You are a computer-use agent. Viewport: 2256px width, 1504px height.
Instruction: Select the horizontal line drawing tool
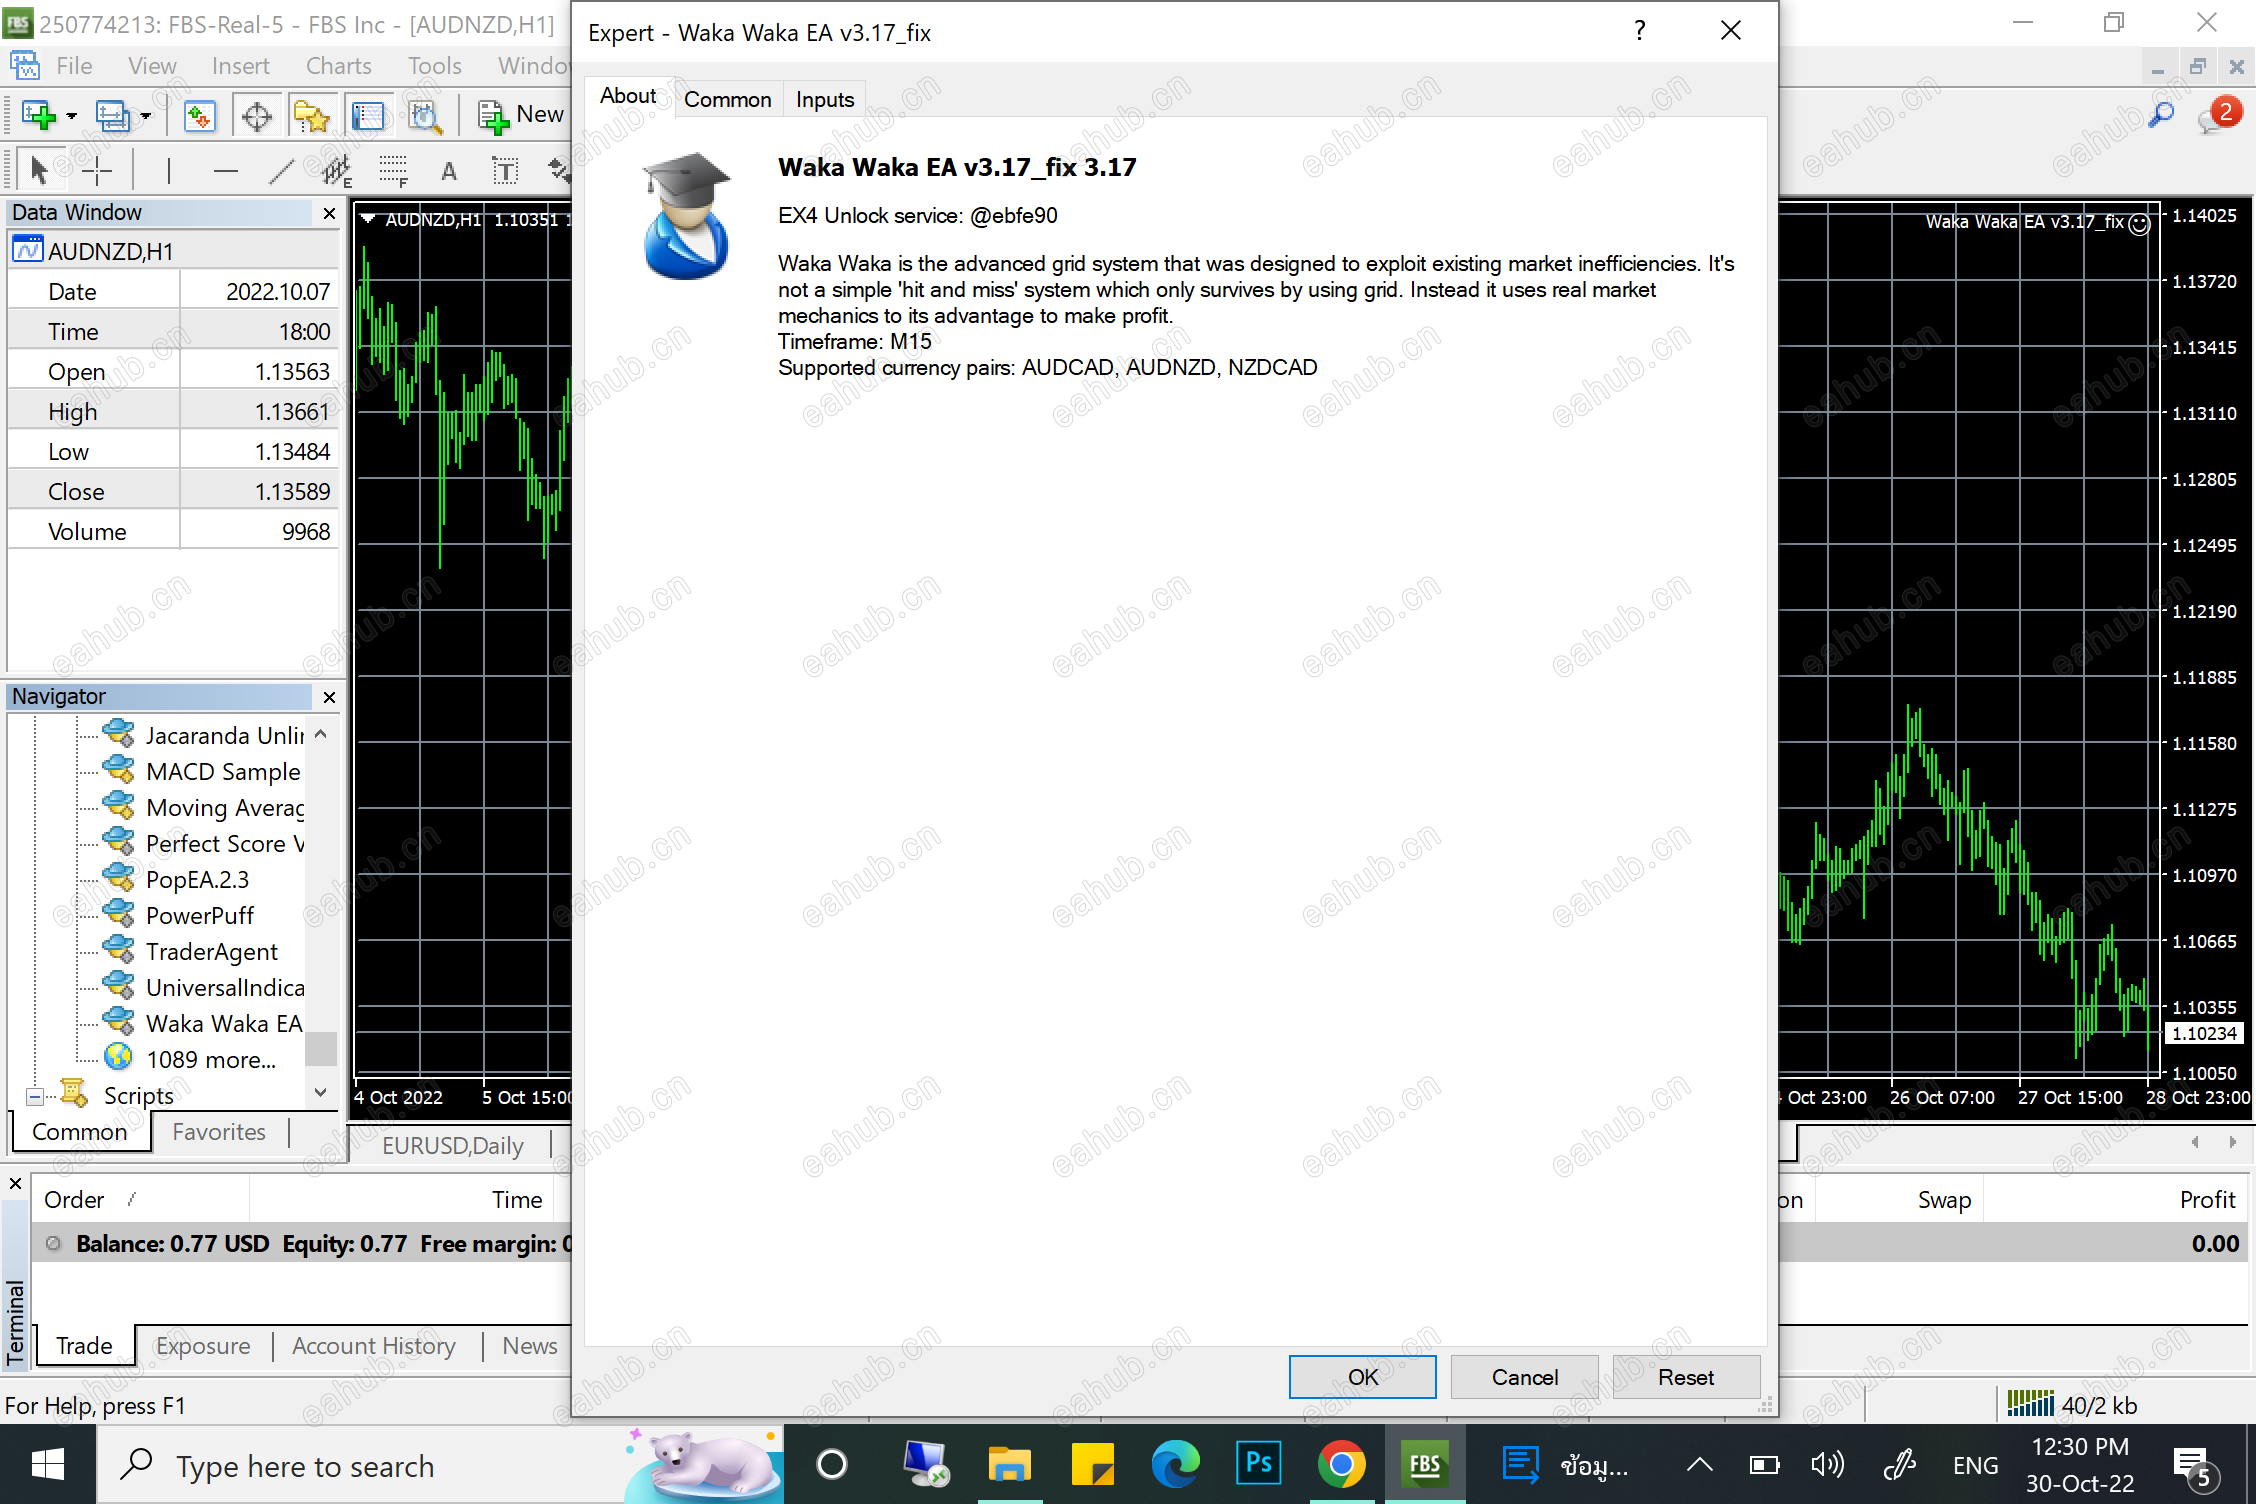pos(224,169)
